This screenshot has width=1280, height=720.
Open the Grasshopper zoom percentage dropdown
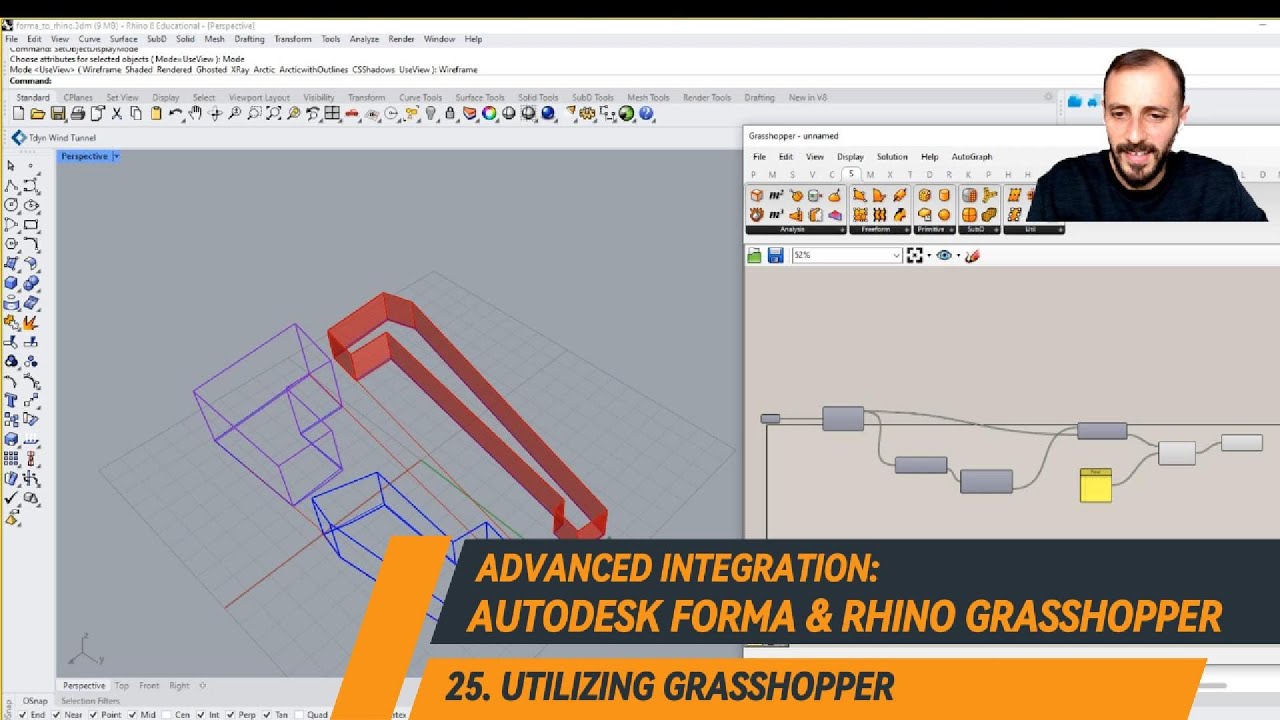click(x=896, y=256)
